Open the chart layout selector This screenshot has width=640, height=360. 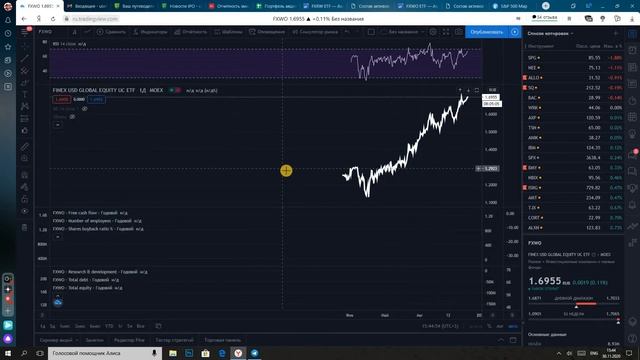pyautogui.click(x=371, y=32)
